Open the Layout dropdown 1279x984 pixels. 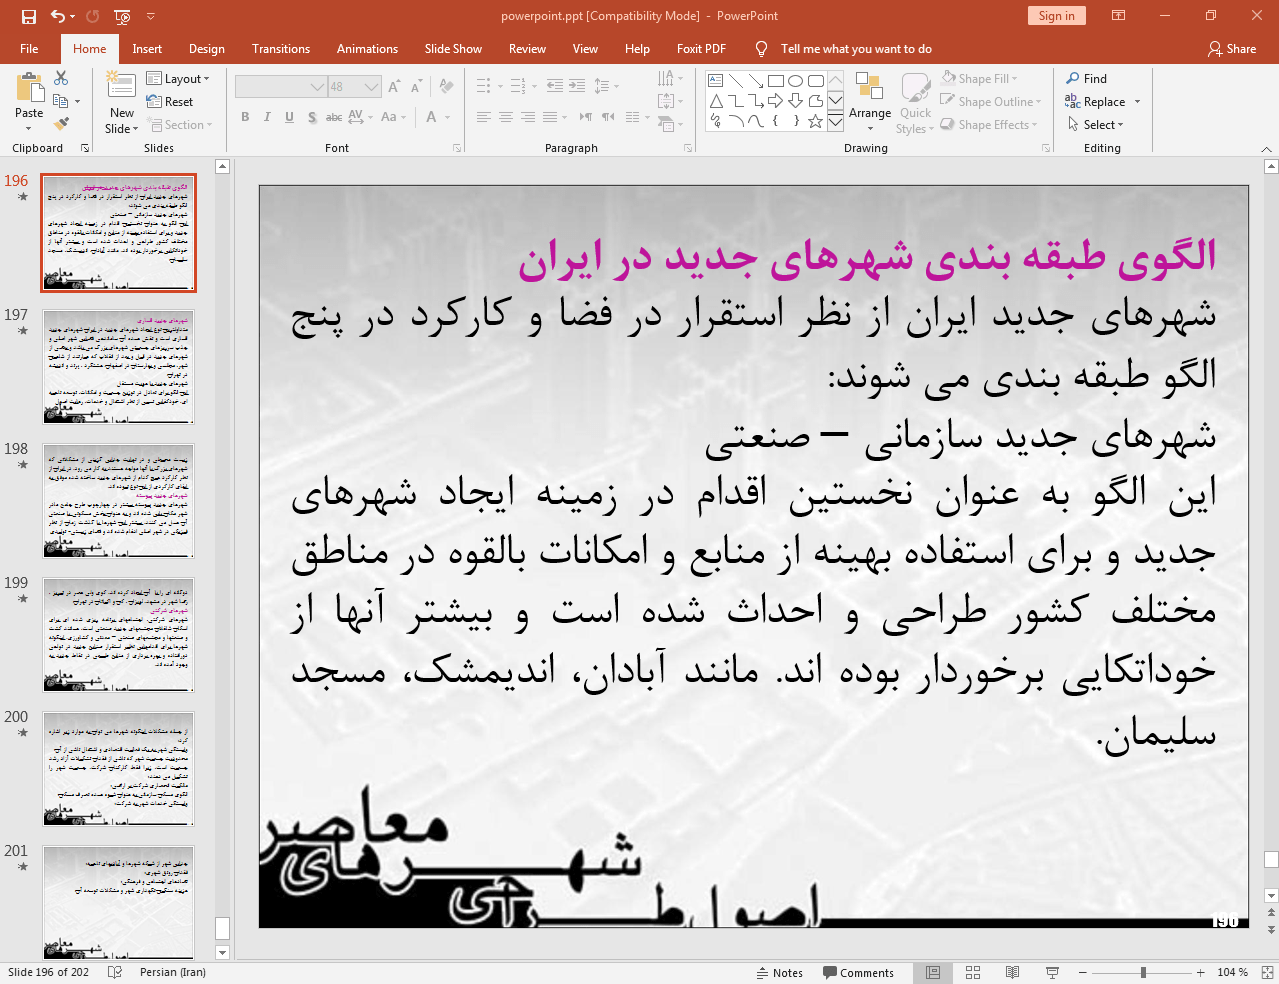click(178, 78)
